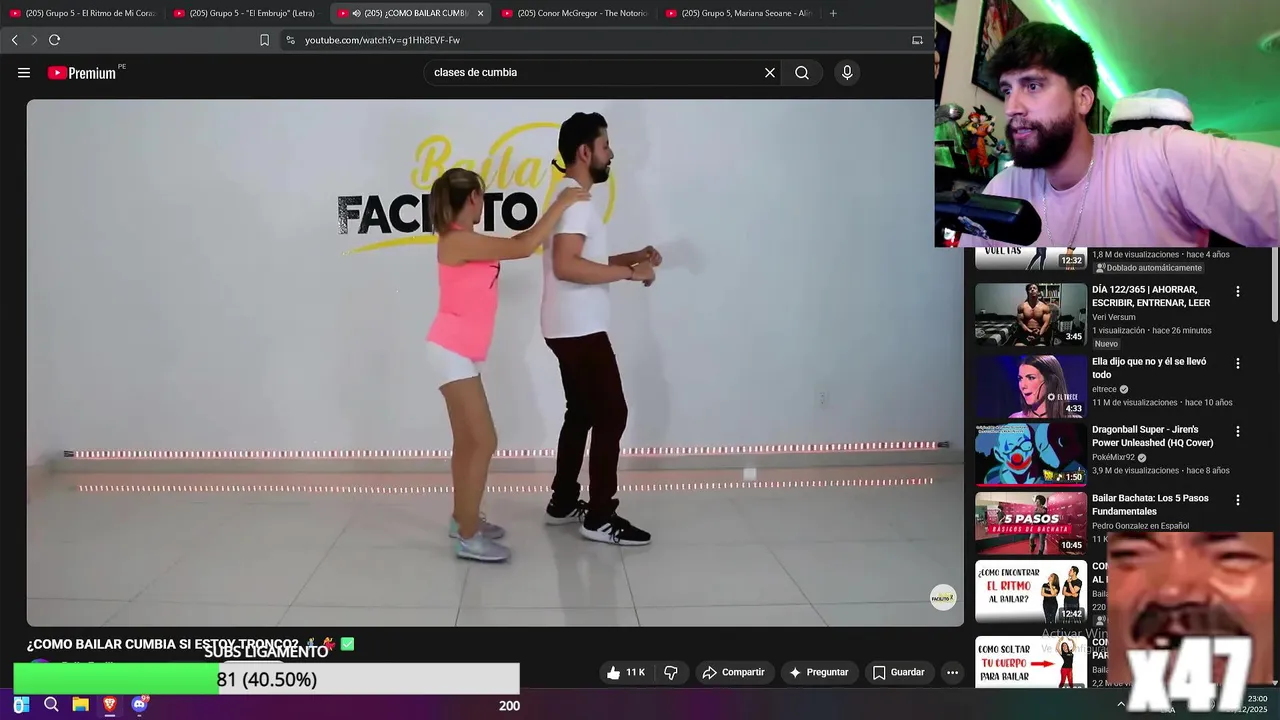Open more actions ellipsis under the video
Viewport: 1280px width, 720px height.
[x=952, y=673]
